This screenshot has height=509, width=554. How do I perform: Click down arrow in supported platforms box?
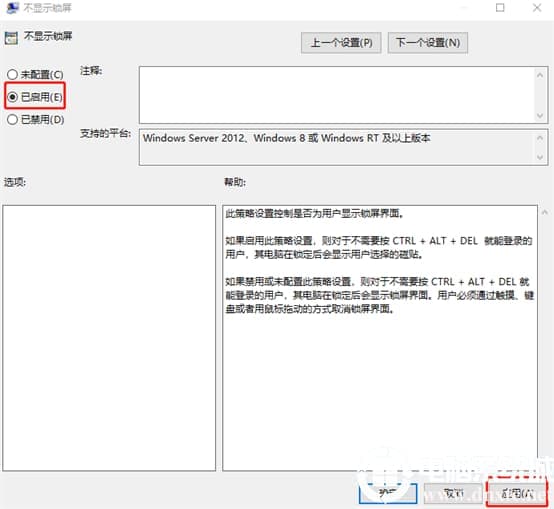[540, 157]
